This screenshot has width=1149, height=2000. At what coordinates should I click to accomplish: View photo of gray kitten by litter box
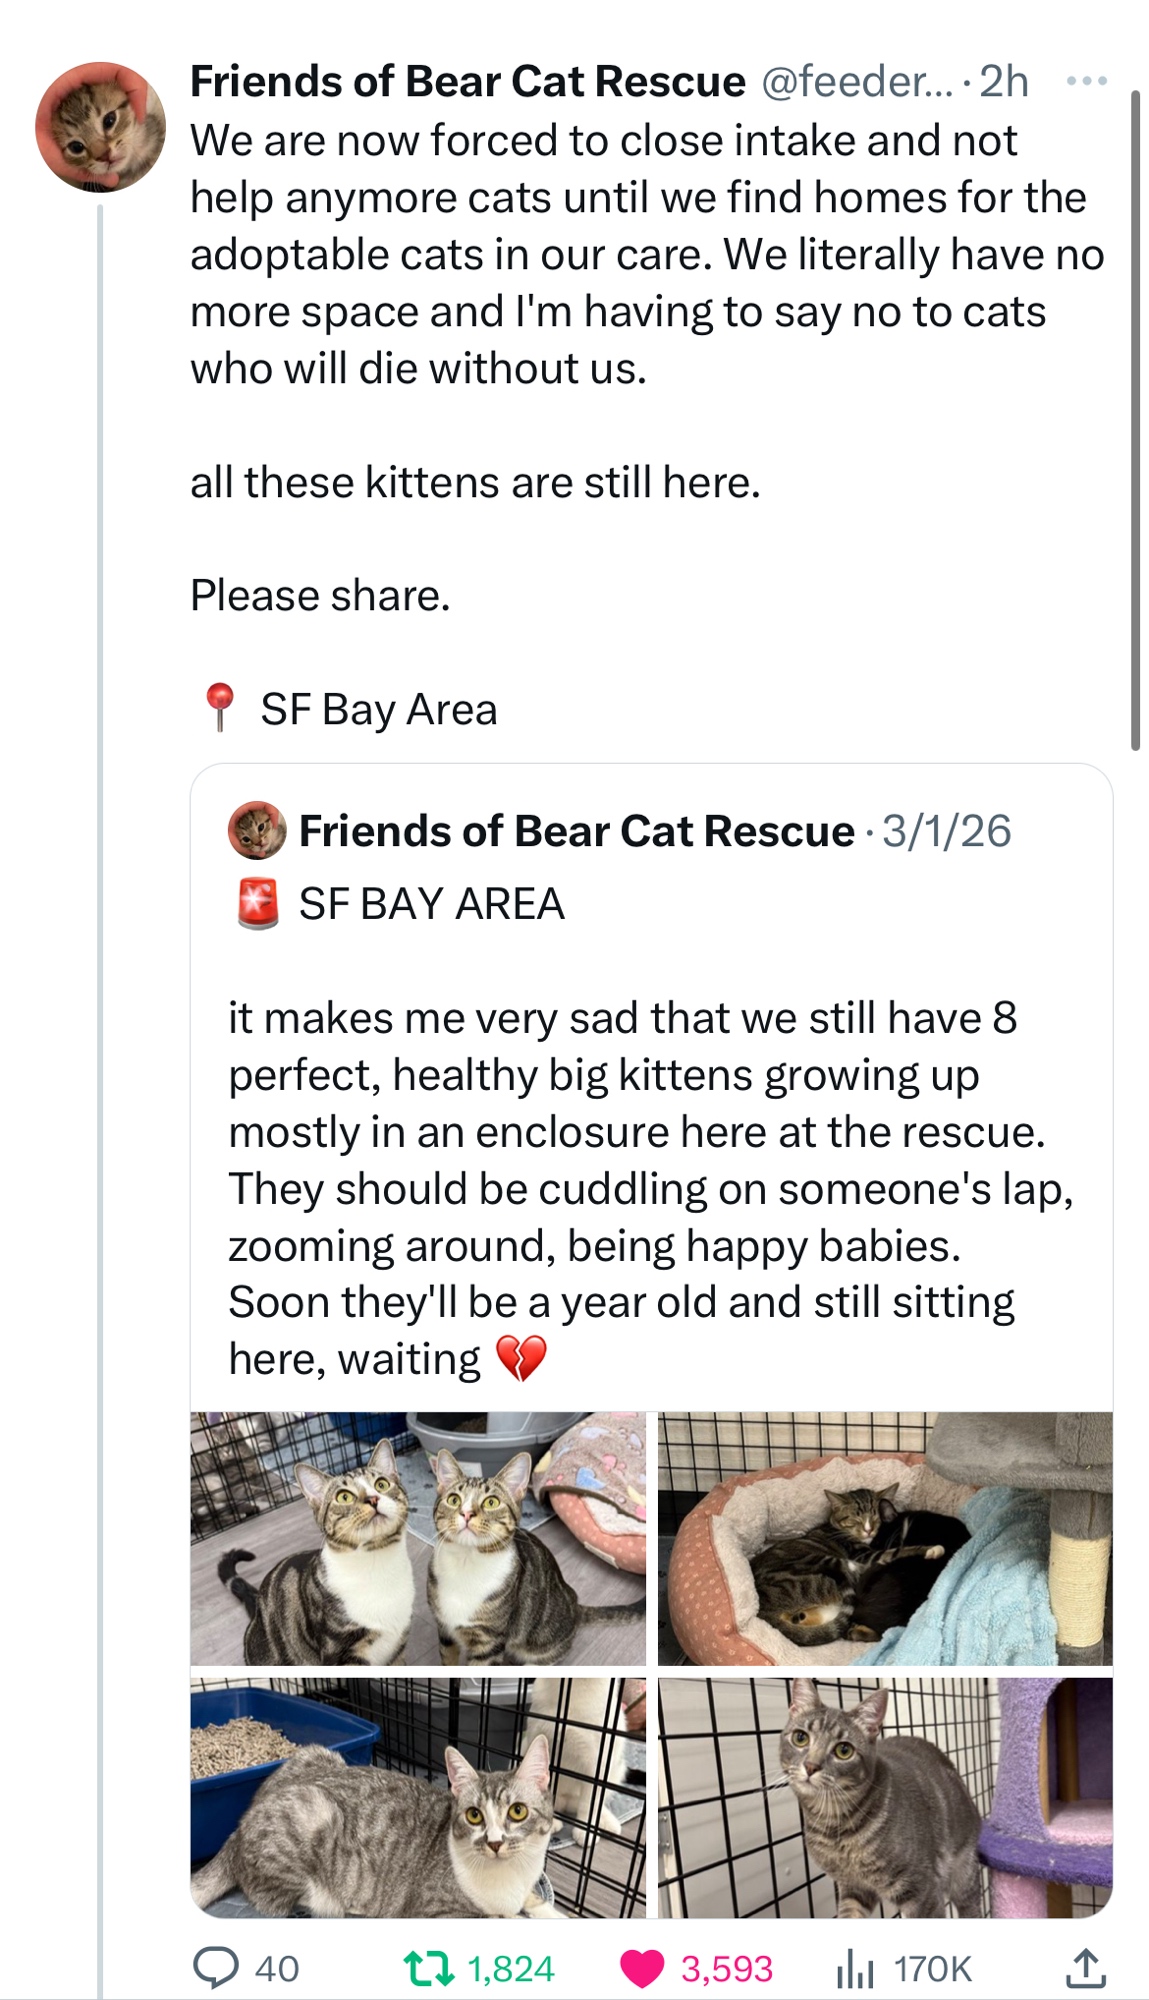coord(418,1797)
